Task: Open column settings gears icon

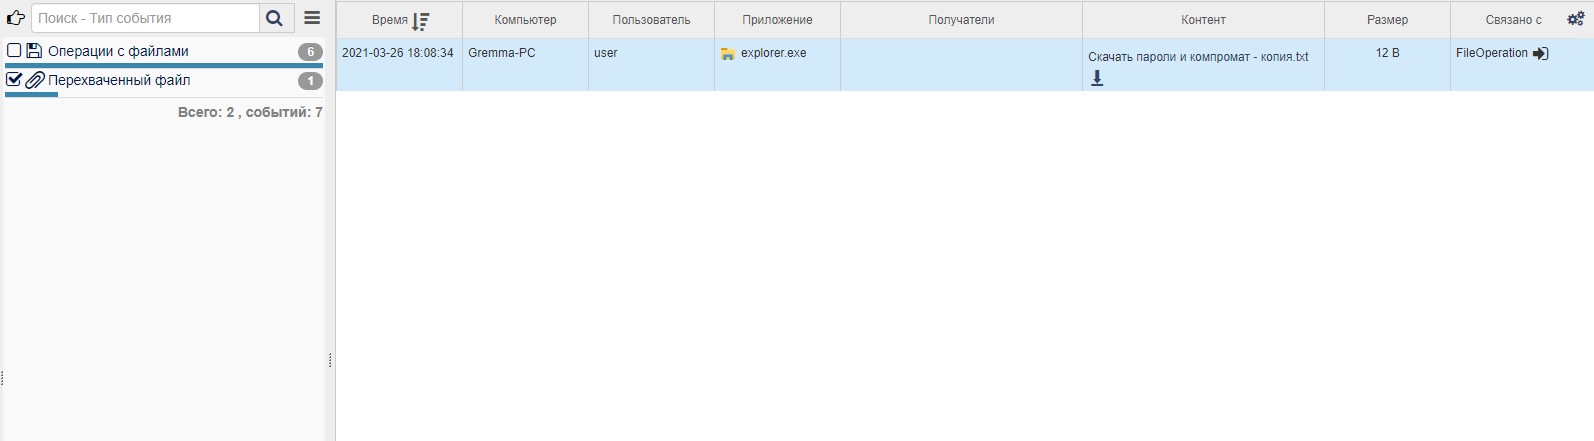Action: point(1575,19)
